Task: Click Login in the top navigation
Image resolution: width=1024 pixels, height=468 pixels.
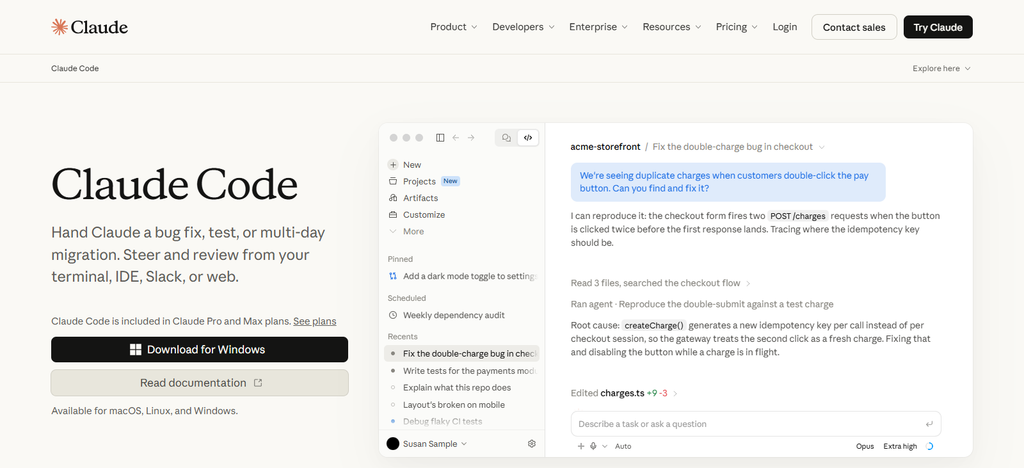Action: [784, 27]
